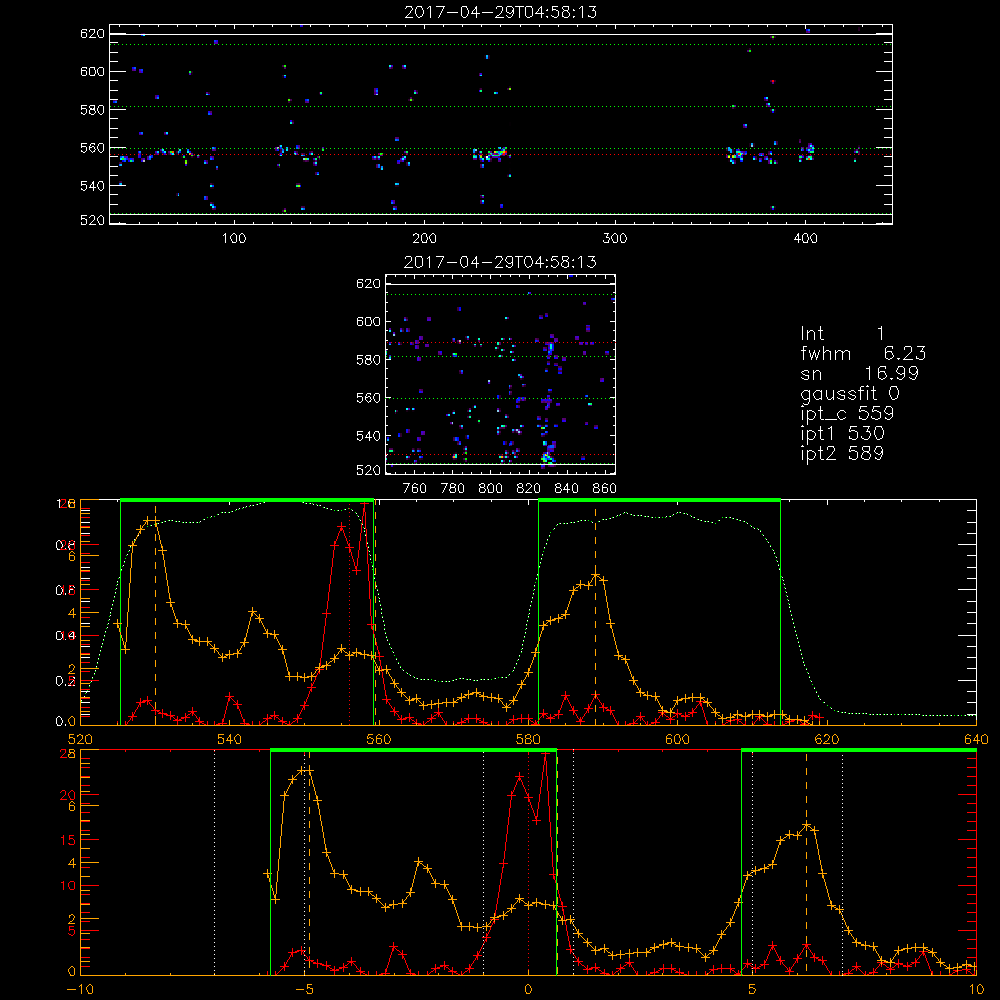Click orange x-axis label 560 on profile plot
The width and height of the screenshot is (1000, 1000).
378,739
